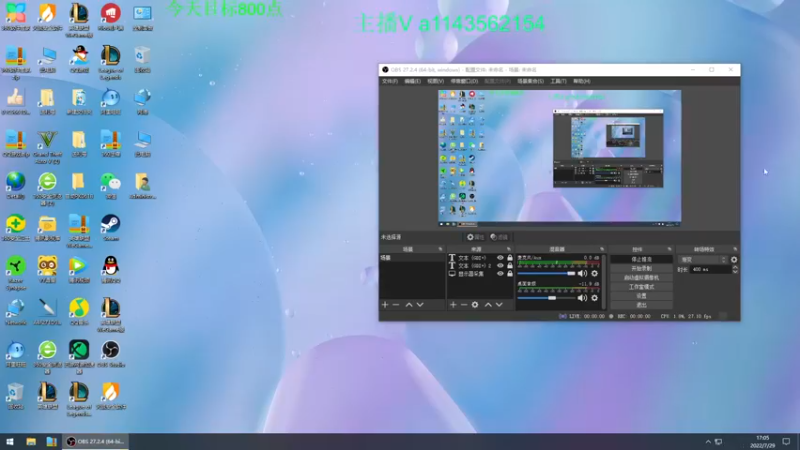Open 视图(V) menu in OBS

(x=435, y=81)
